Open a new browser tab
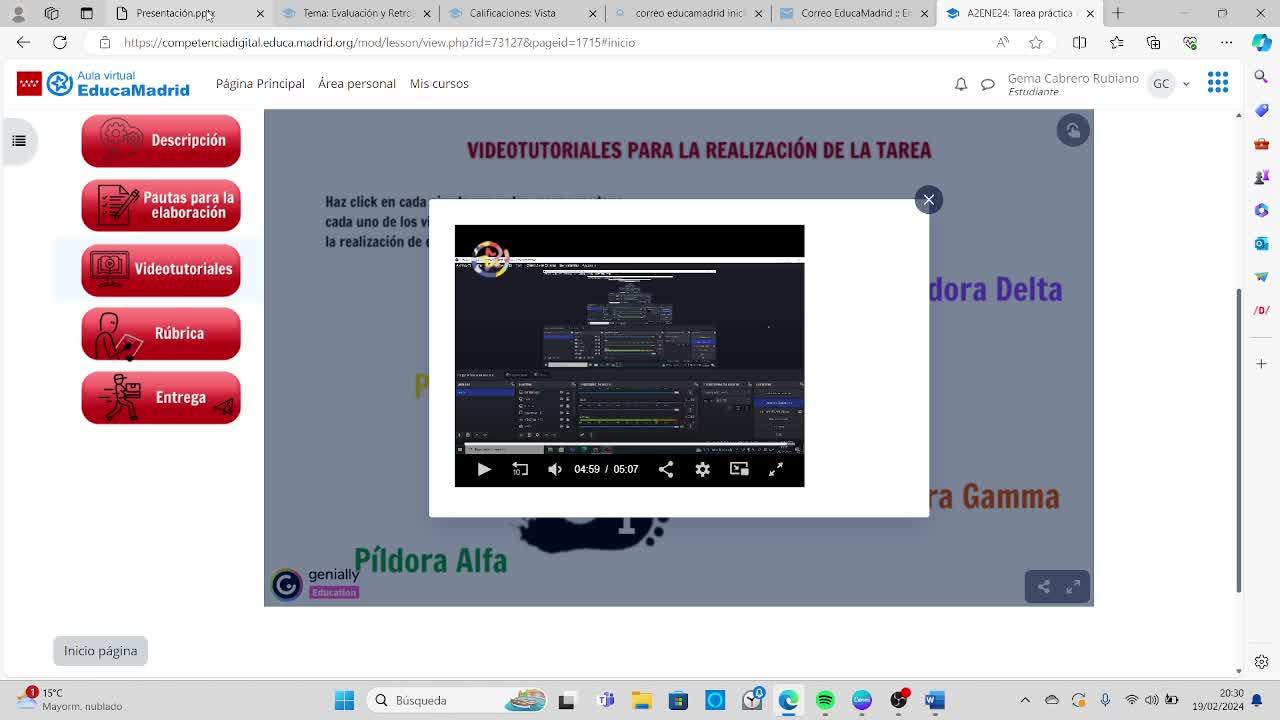This screenshot has height=720, width=1280. point(1118,13)
